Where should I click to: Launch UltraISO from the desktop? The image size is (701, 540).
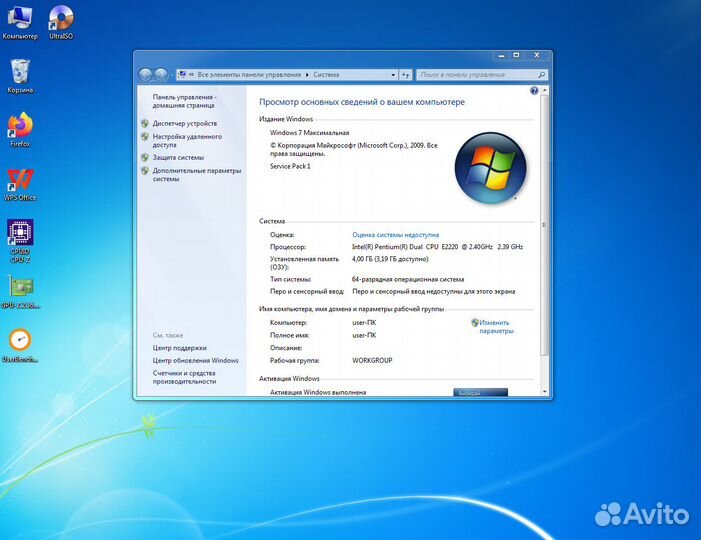61,22
